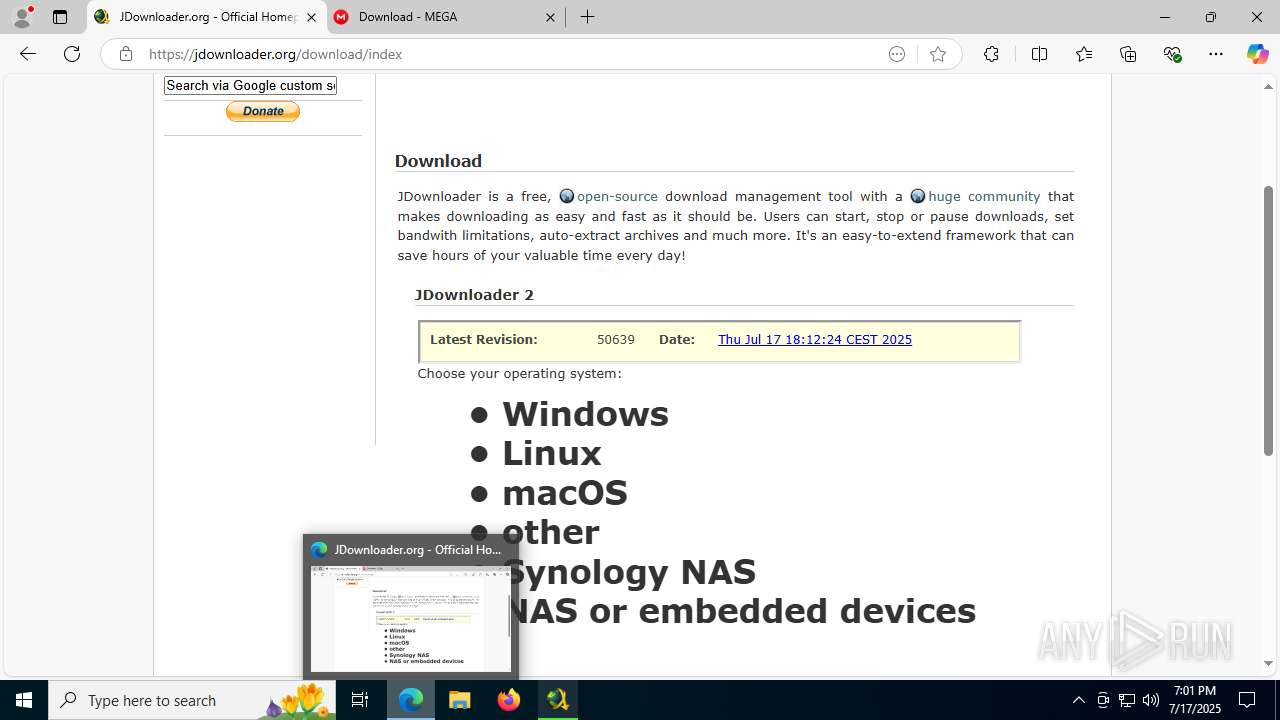Open the Collections icon

(1128, 54)
